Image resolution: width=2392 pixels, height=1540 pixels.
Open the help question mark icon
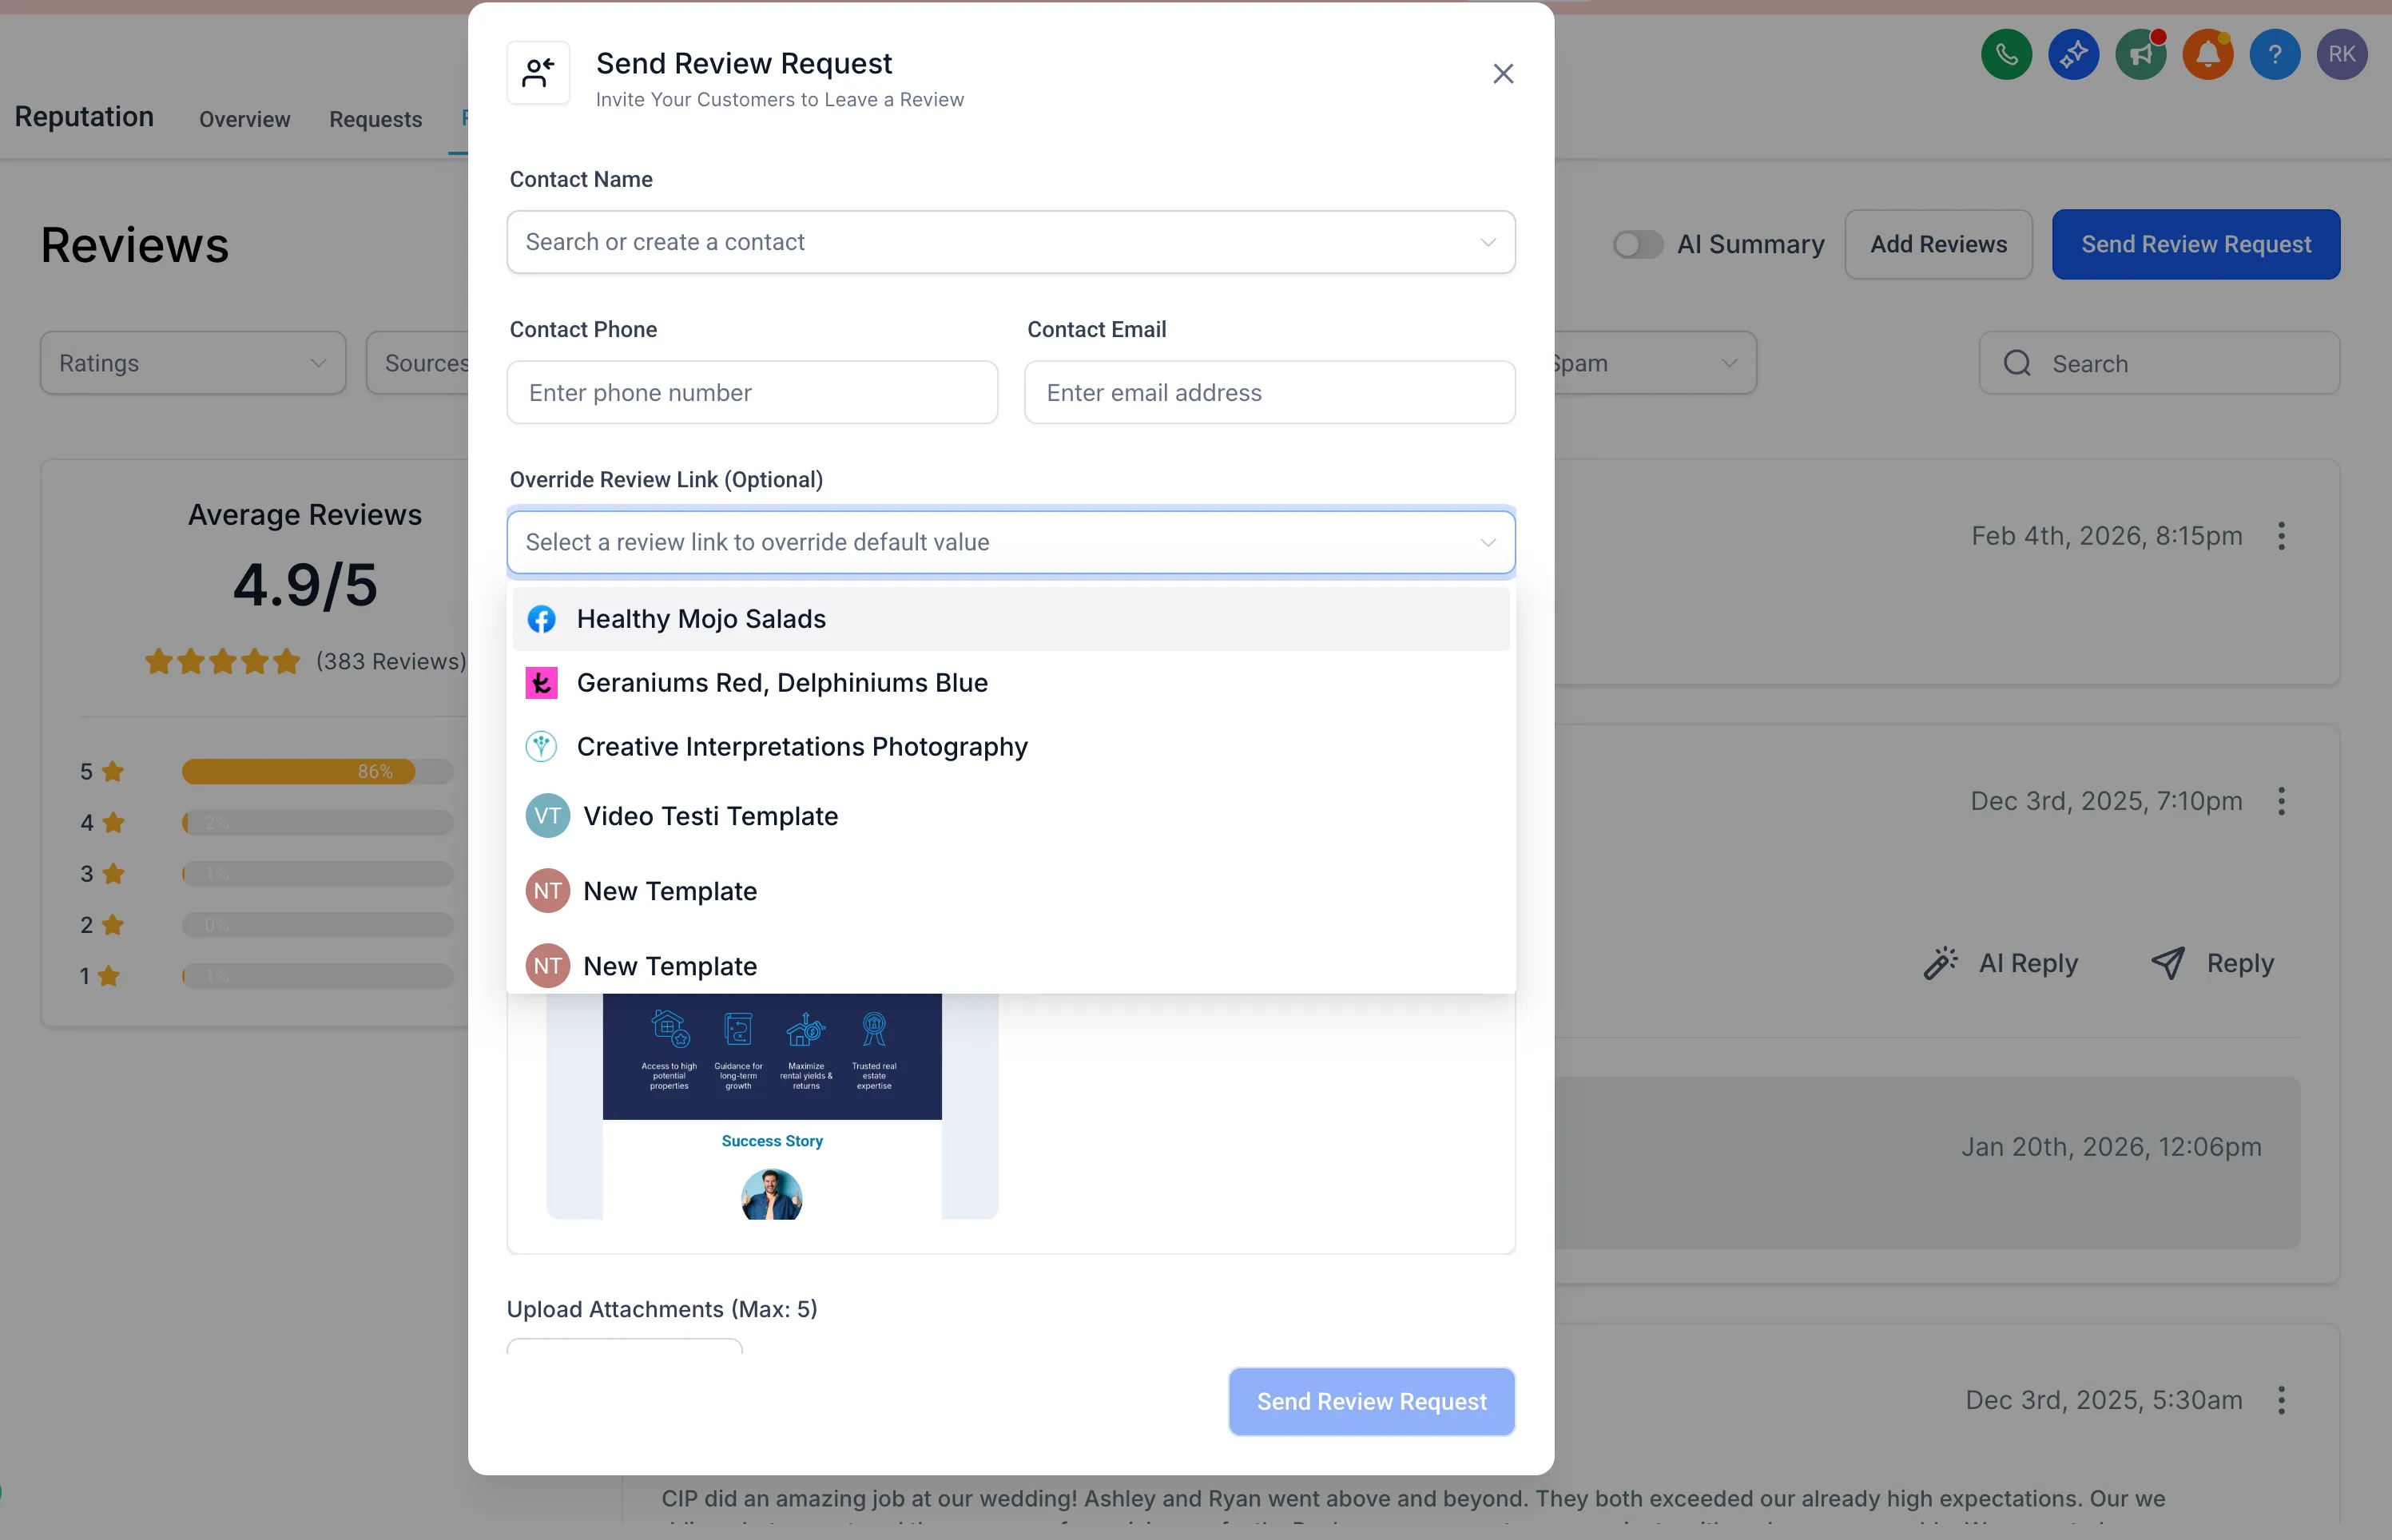tap(2274, 54)
